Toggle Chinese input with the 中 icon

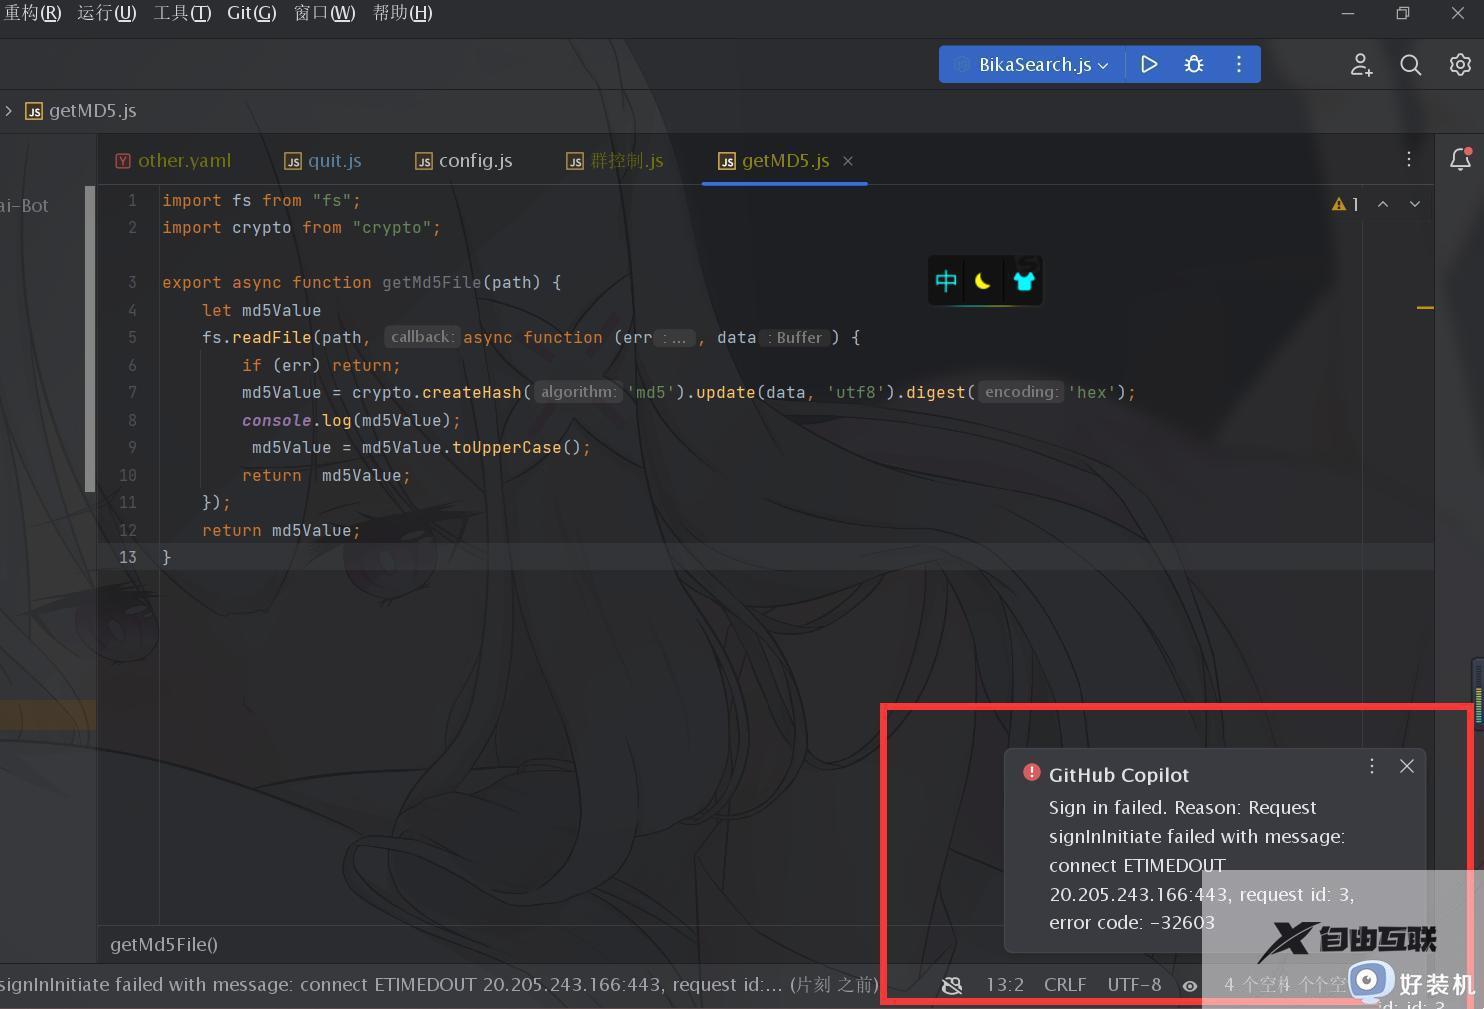pyautogui.click(x=945, y=280)
